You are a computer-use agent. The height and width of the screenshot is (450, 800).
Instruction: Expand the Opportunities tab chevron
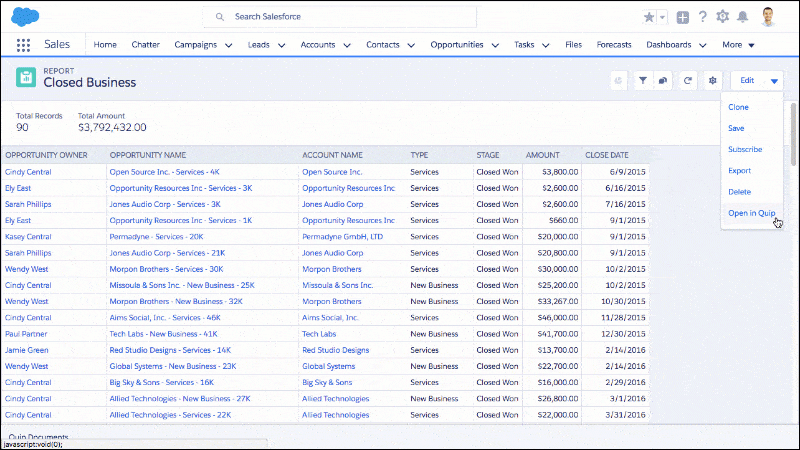tap(495, 45)
